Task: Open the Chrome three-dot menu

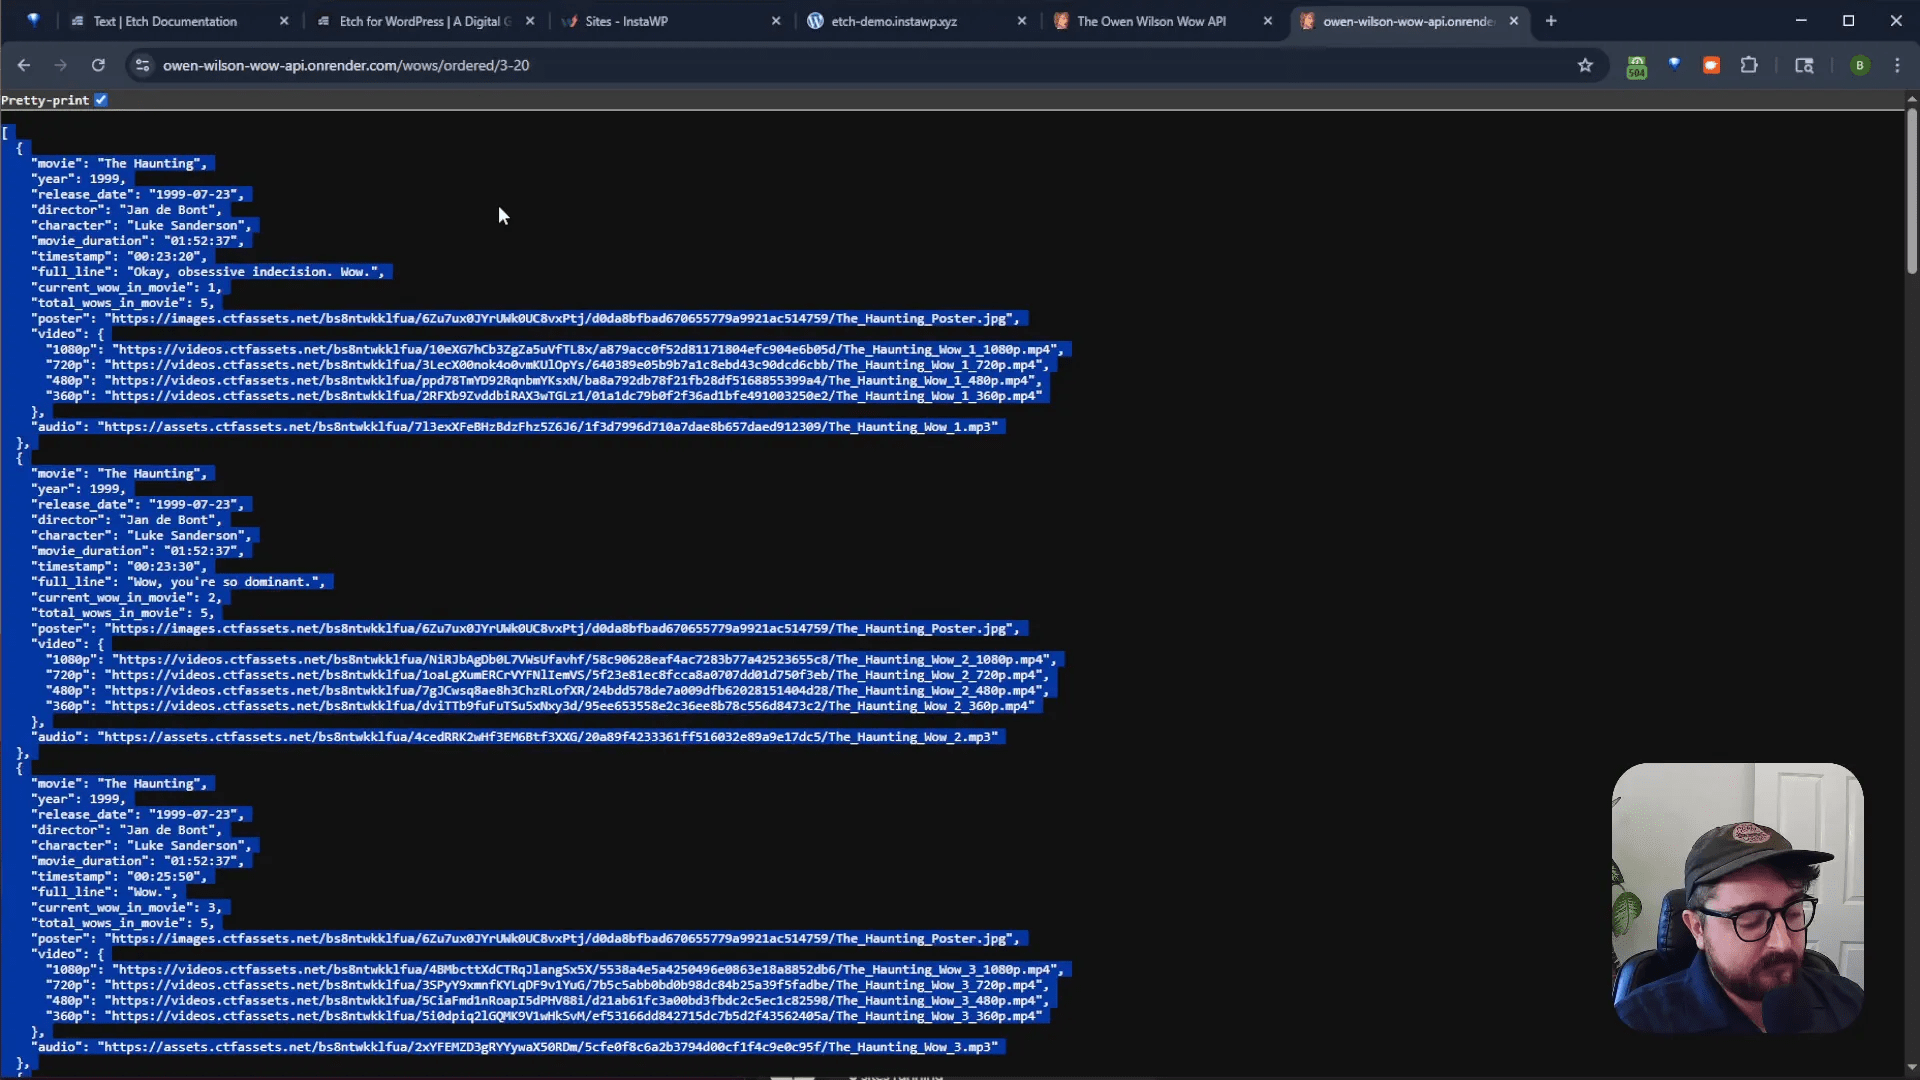Action: pos(1897,65)
